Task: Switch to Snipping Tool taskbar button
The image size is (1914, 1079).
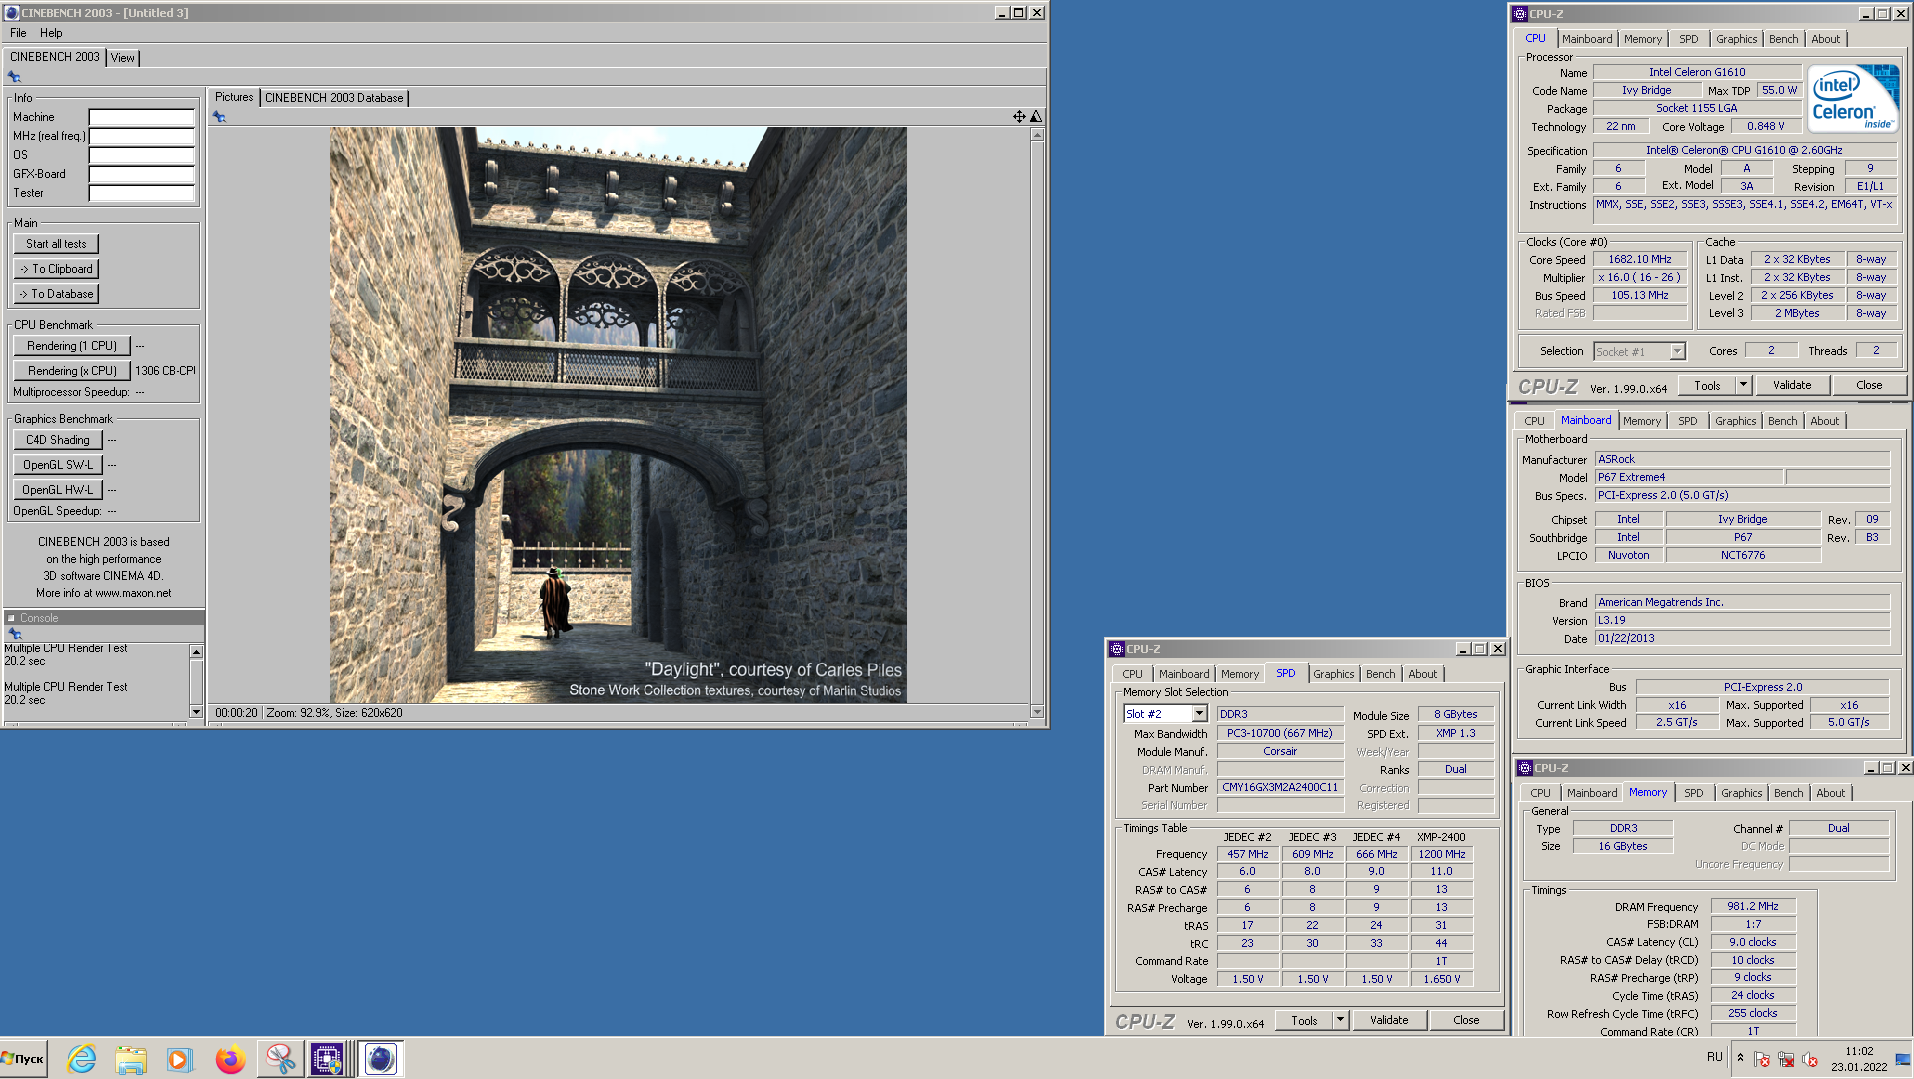Action: pos(279,1058)
